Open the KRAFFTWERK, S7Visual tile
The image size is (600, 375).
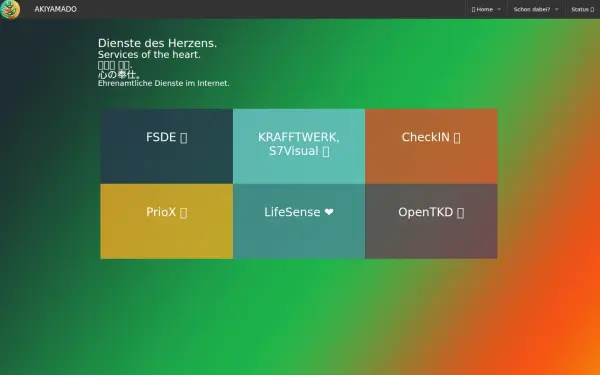[299, 146]
